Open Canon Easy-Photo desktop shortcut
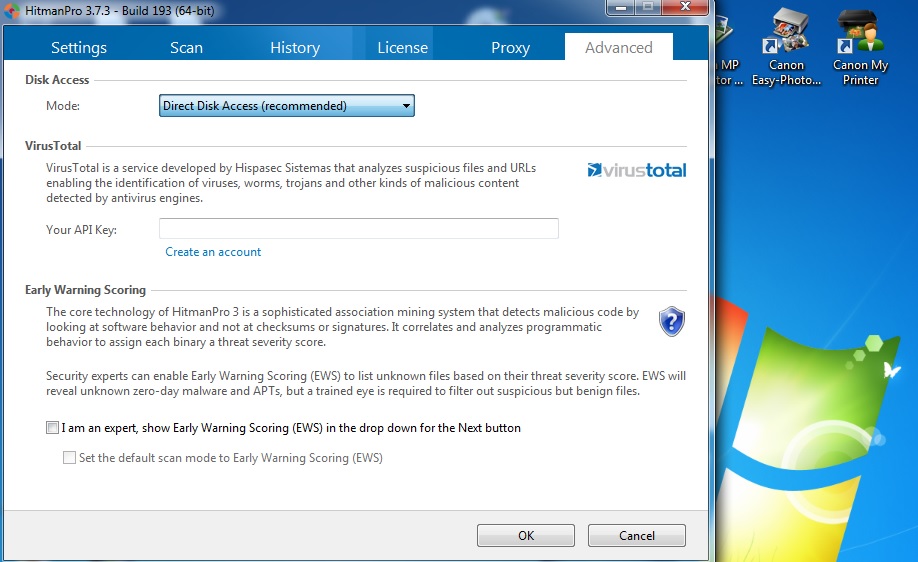 point(786,48)
